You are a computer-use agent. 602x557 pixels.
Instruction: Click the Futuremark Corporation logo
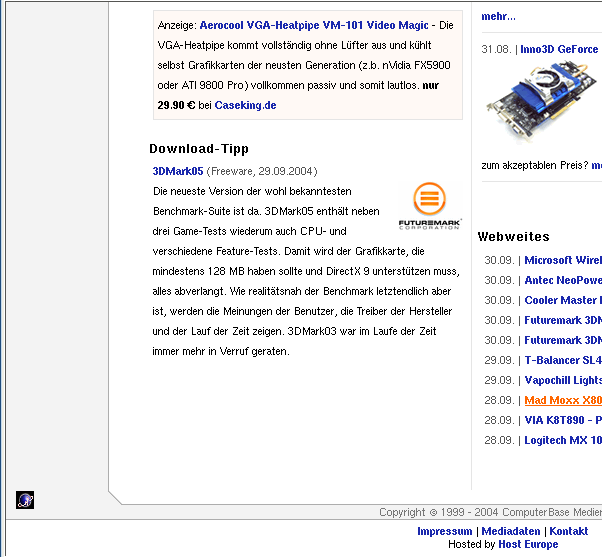[x=430, y=206]
